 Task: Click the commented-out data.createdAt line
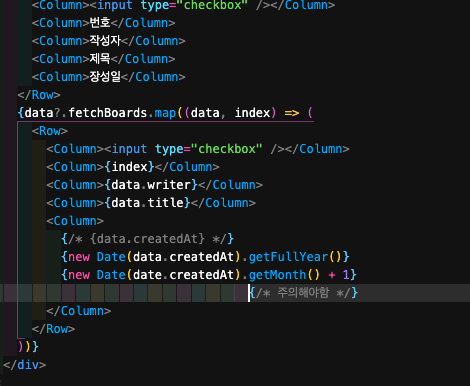point(148,239)
